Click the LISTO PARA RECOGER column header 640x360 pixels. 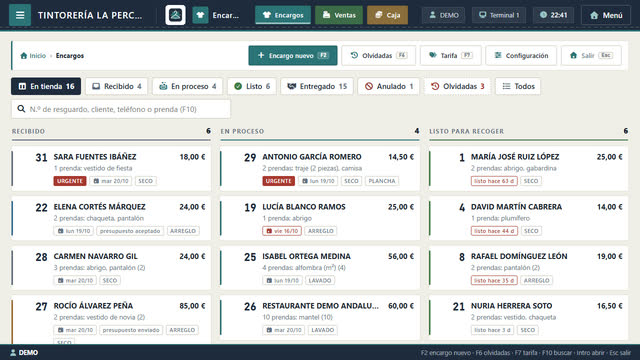[467, 131]
